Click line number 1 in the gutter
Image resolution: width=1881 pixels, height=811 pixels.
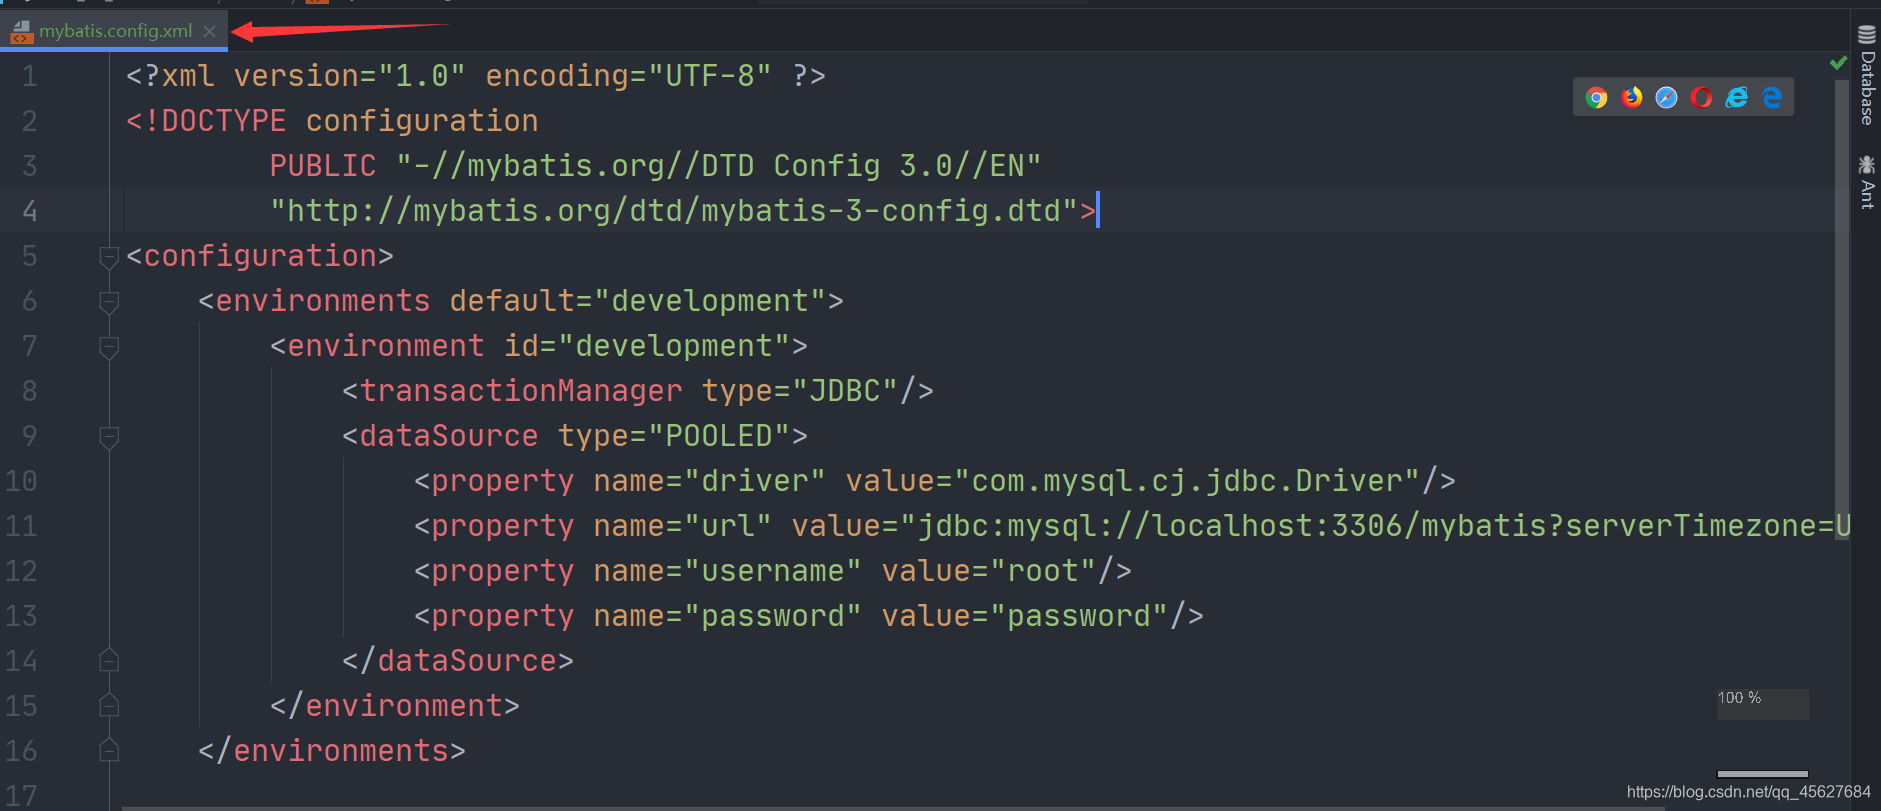pos(30,76)
